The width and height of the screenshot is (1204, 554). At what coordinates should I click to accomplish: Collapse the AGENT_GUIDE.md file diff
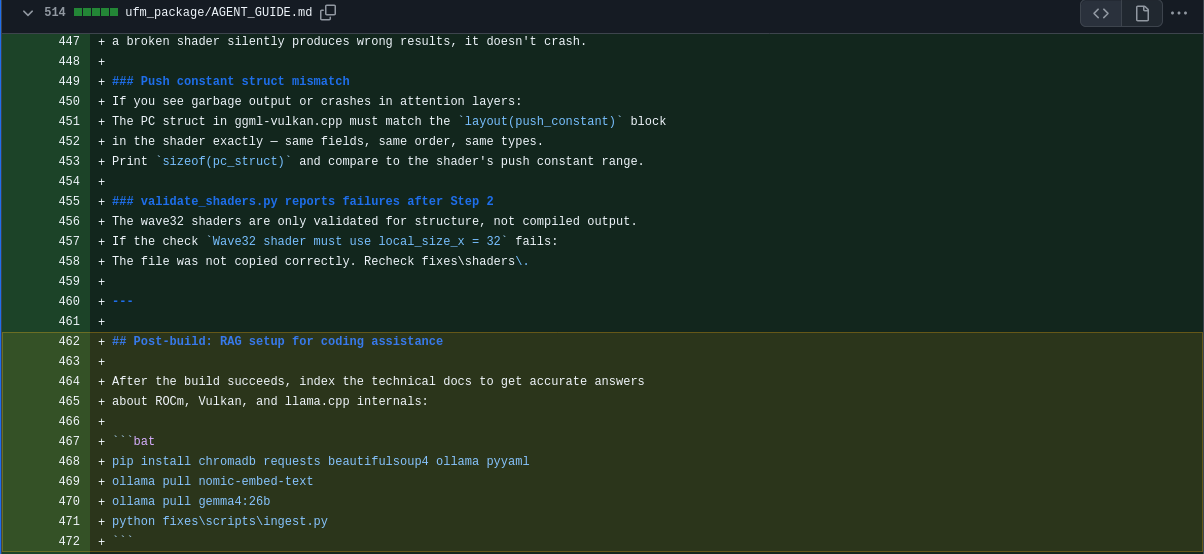[28, 13]
